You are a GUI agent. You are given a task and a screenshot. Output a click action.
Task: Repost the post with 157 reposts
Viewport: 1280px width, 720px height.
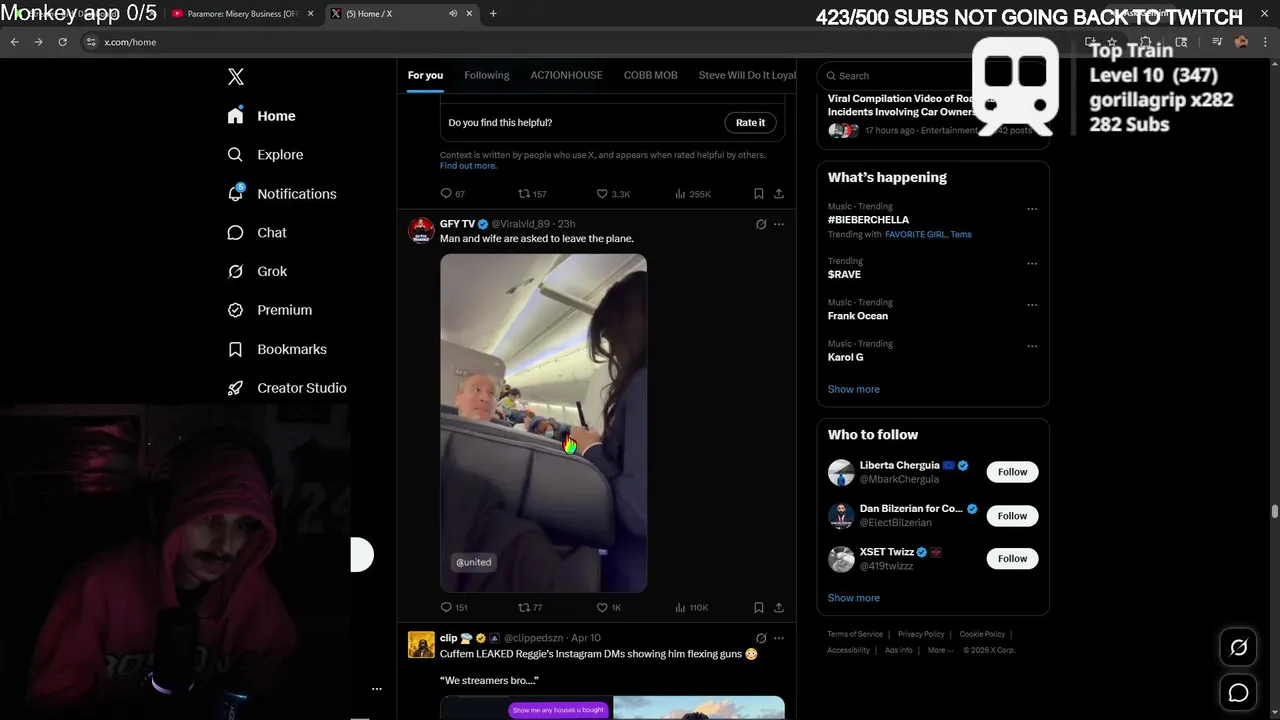coord(532,194)
